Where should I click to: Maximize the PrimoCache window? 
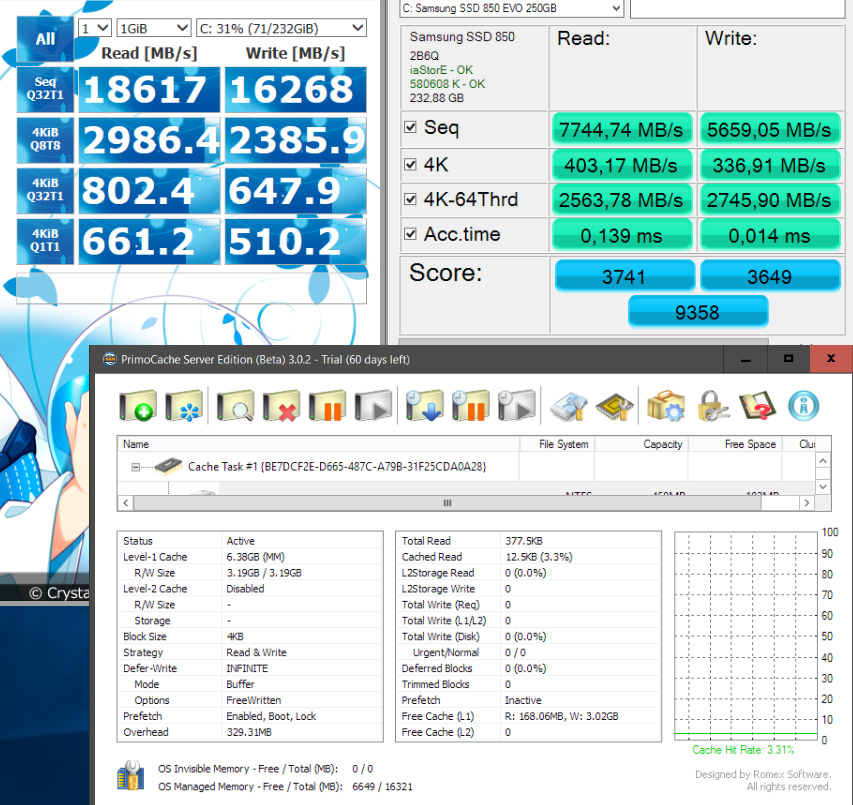click(x=788, y=359)
